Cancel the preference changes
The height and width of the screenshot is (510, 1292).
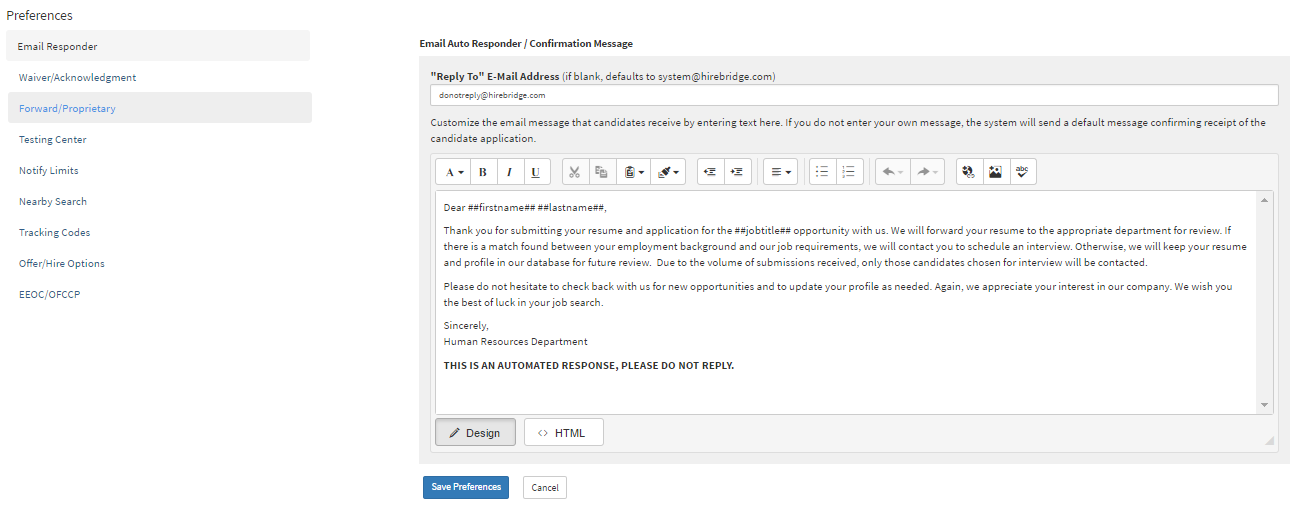pyautogui.click(x=545, y=488)
